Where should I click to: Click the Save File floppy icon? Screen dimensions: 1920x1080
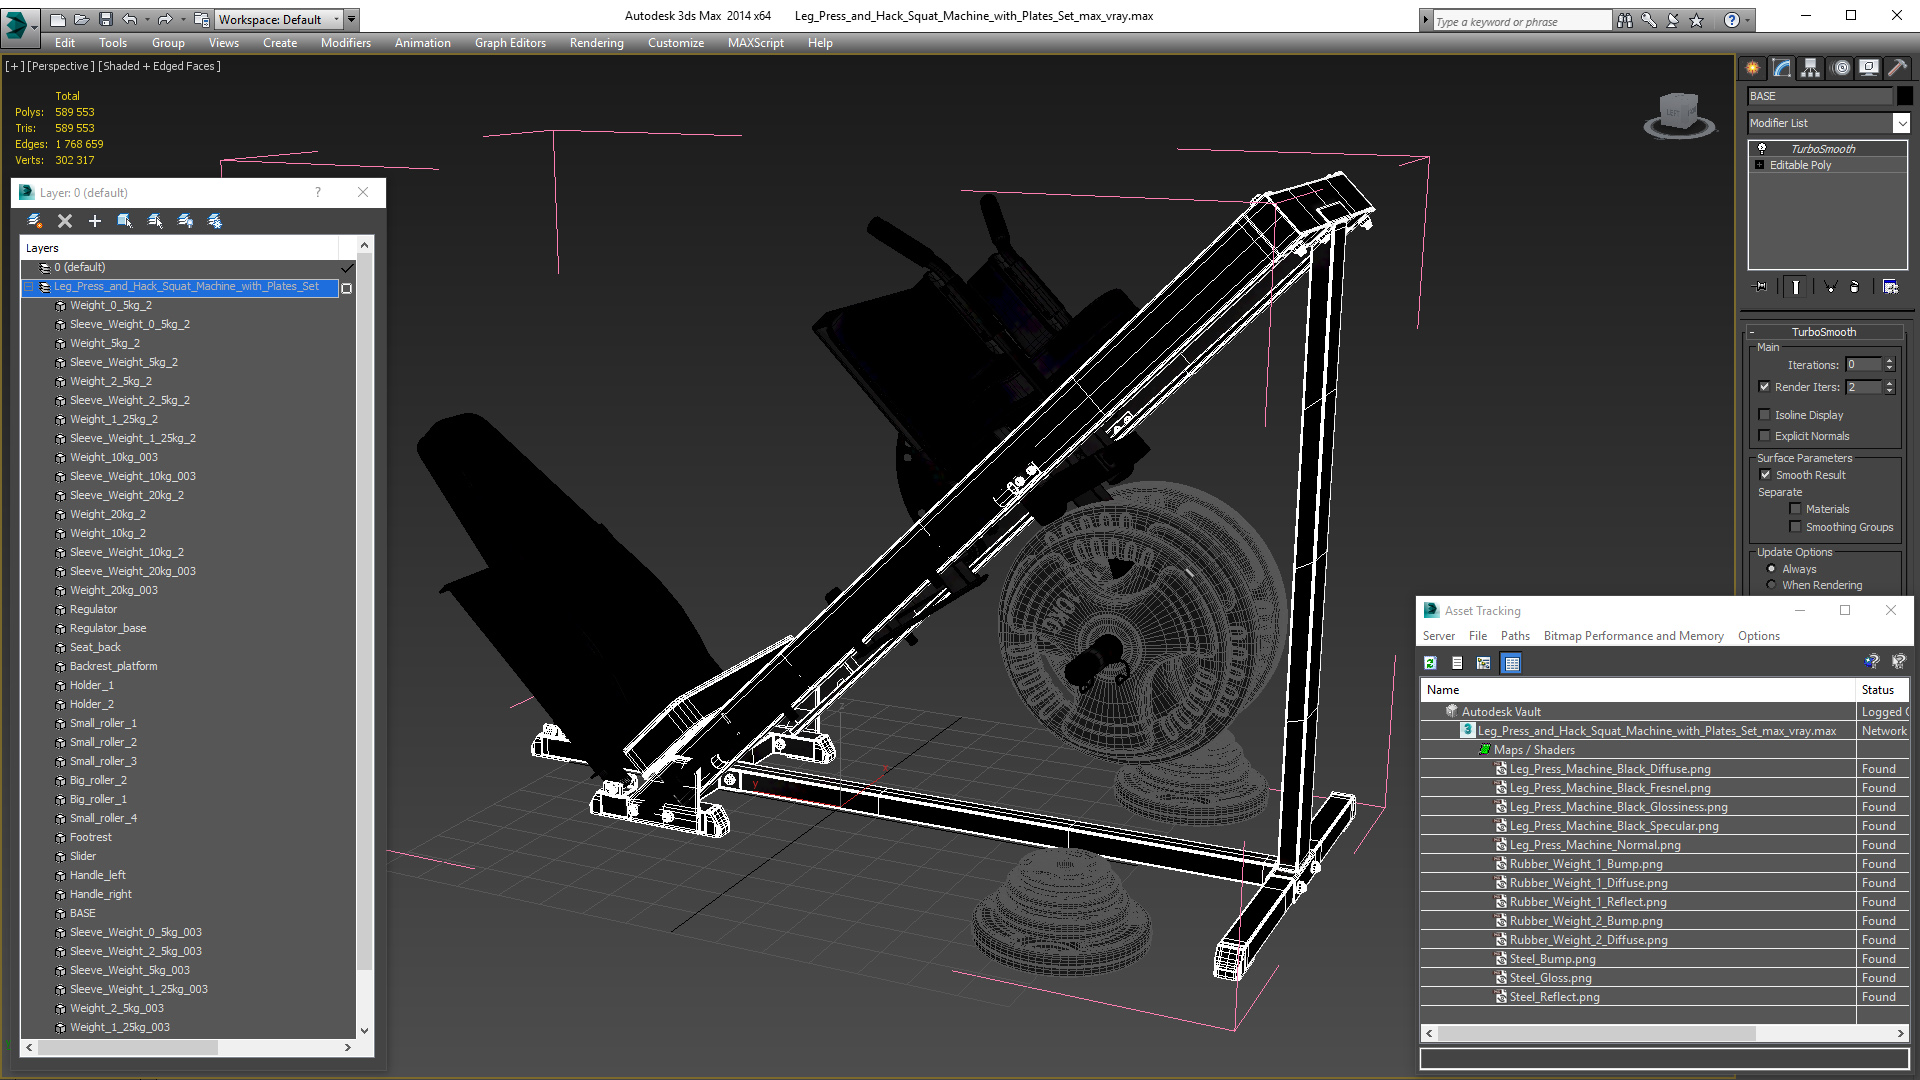click(x=105, y=19)
